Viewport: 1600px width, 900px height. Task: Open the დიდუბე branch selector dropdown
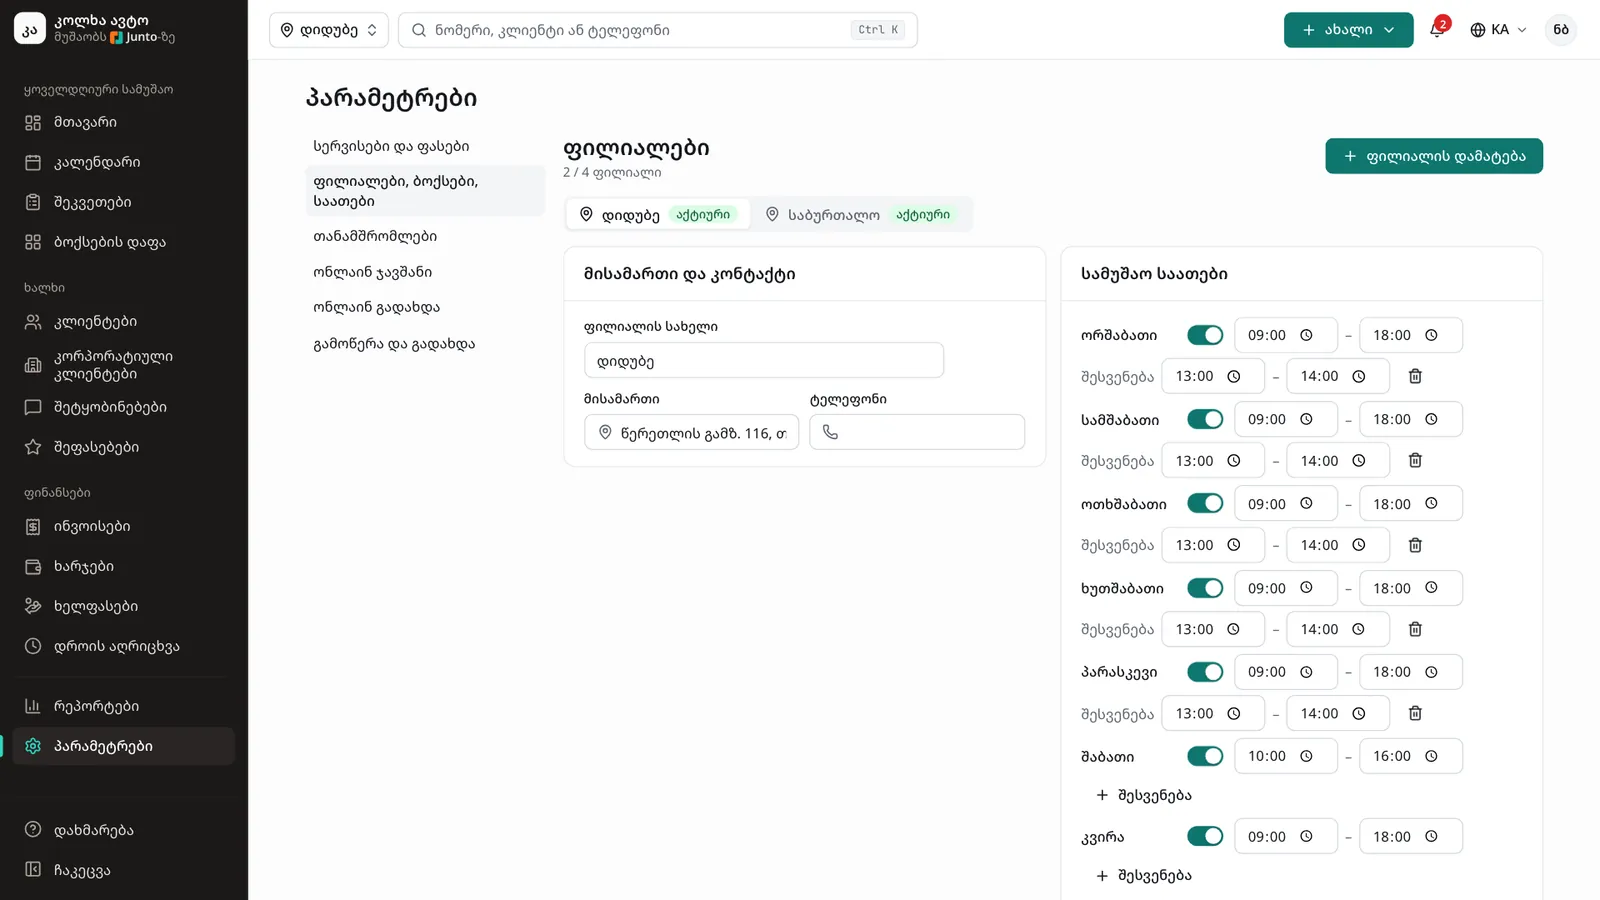(329, 30)
